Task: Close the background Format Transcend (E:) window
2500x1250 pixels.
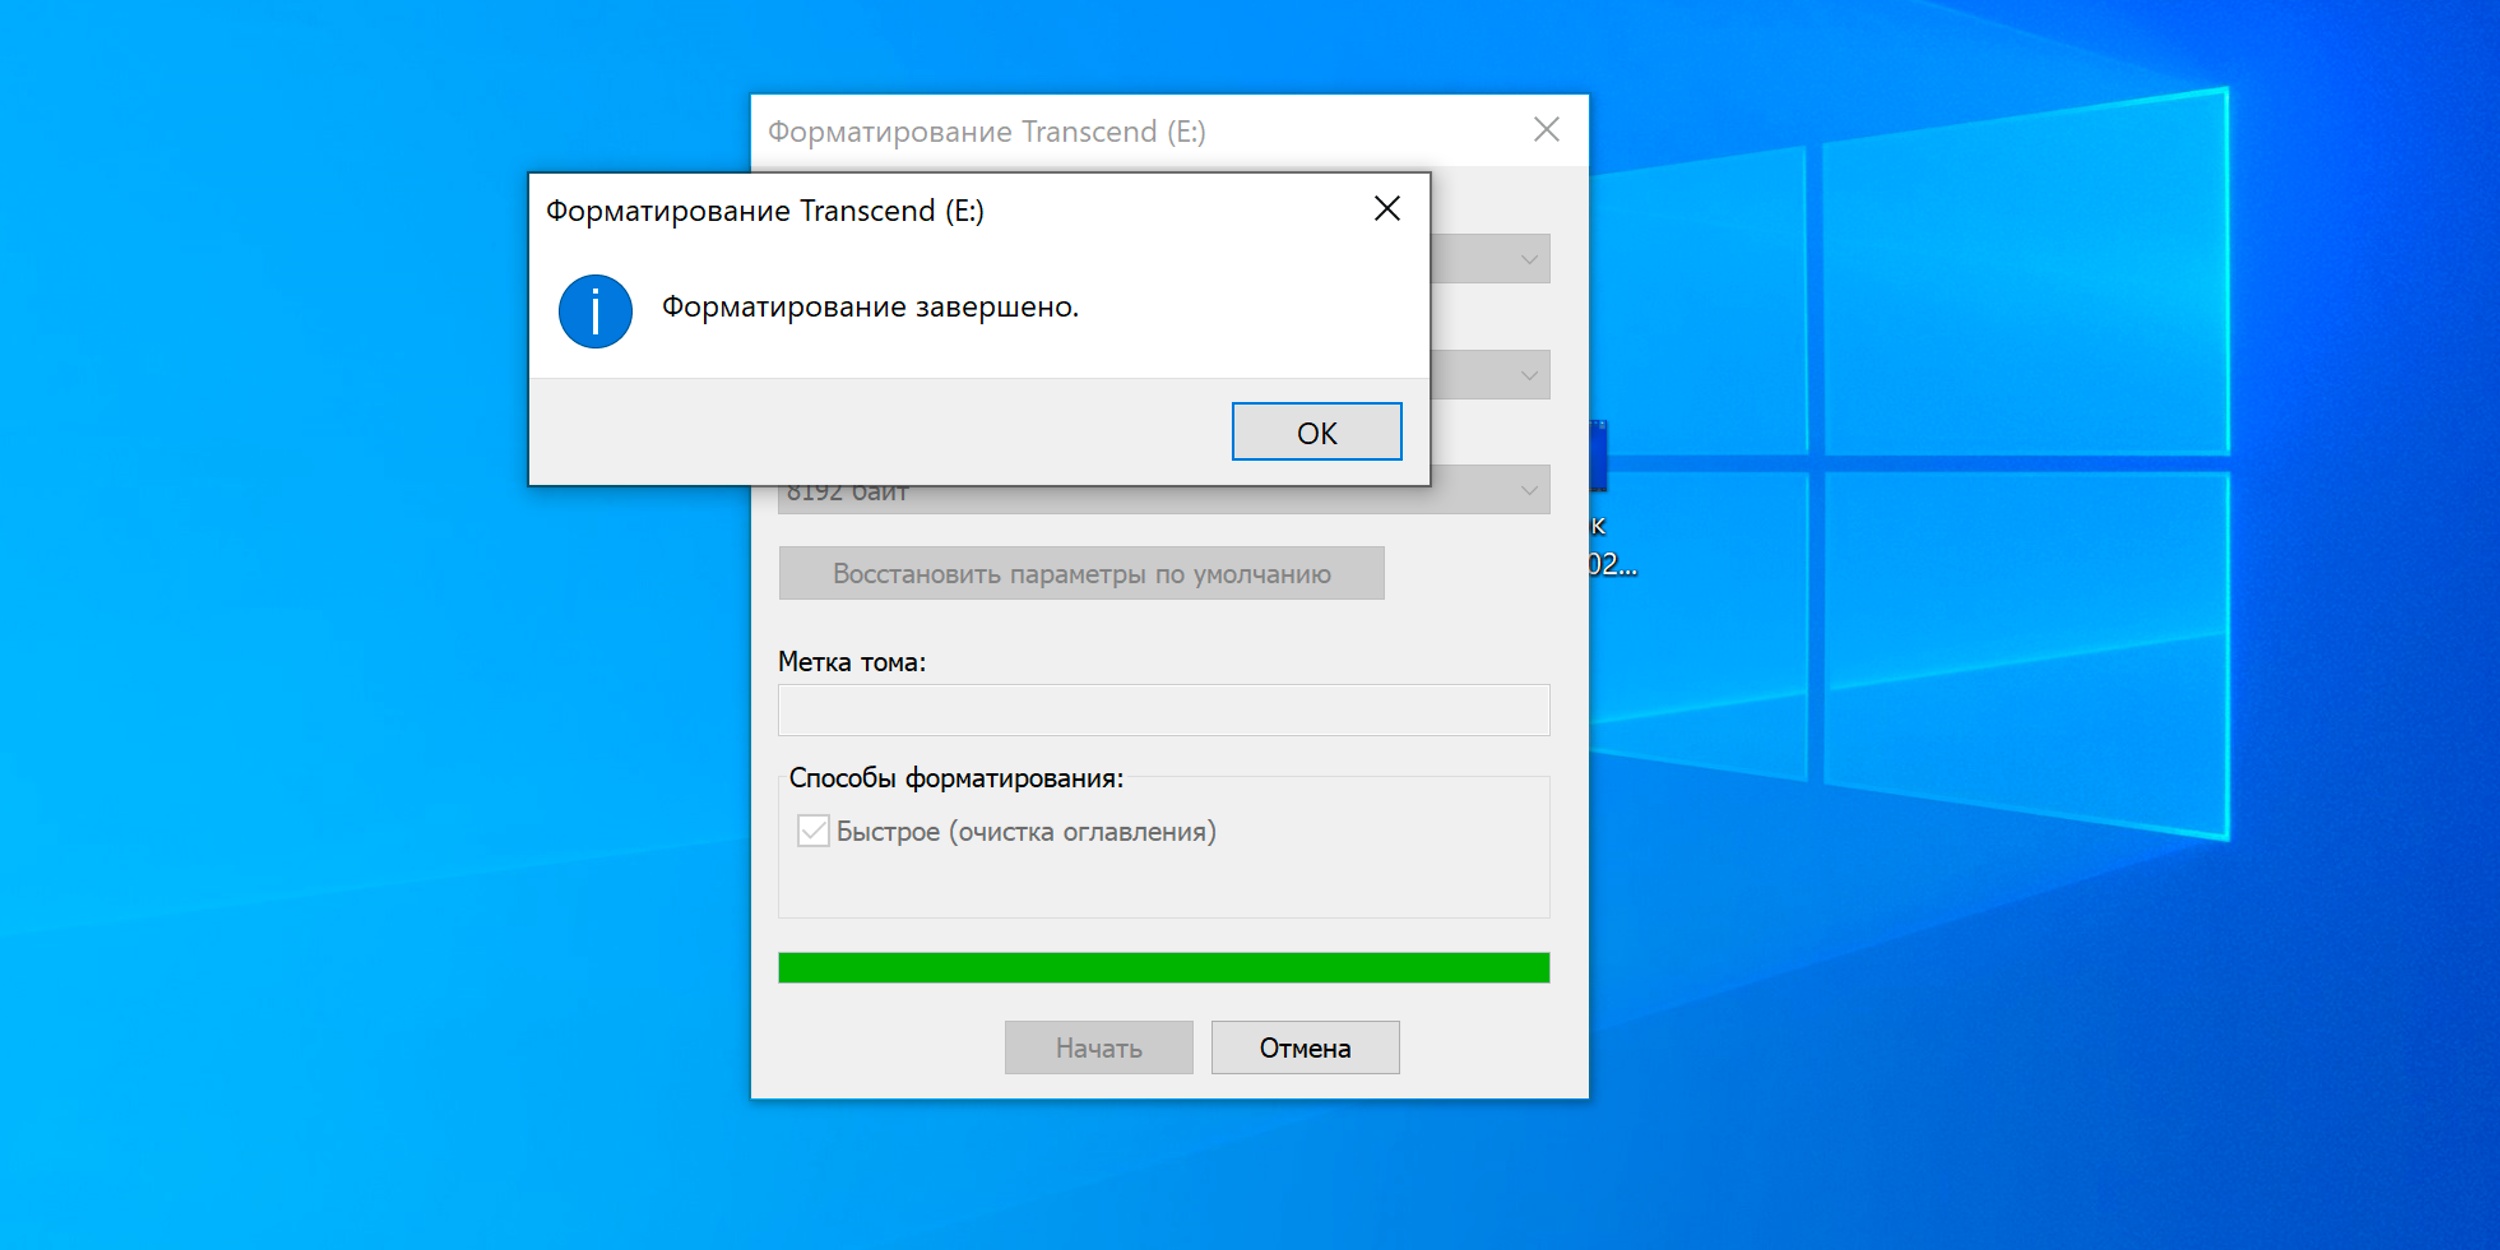Action: pos(1546,130)
